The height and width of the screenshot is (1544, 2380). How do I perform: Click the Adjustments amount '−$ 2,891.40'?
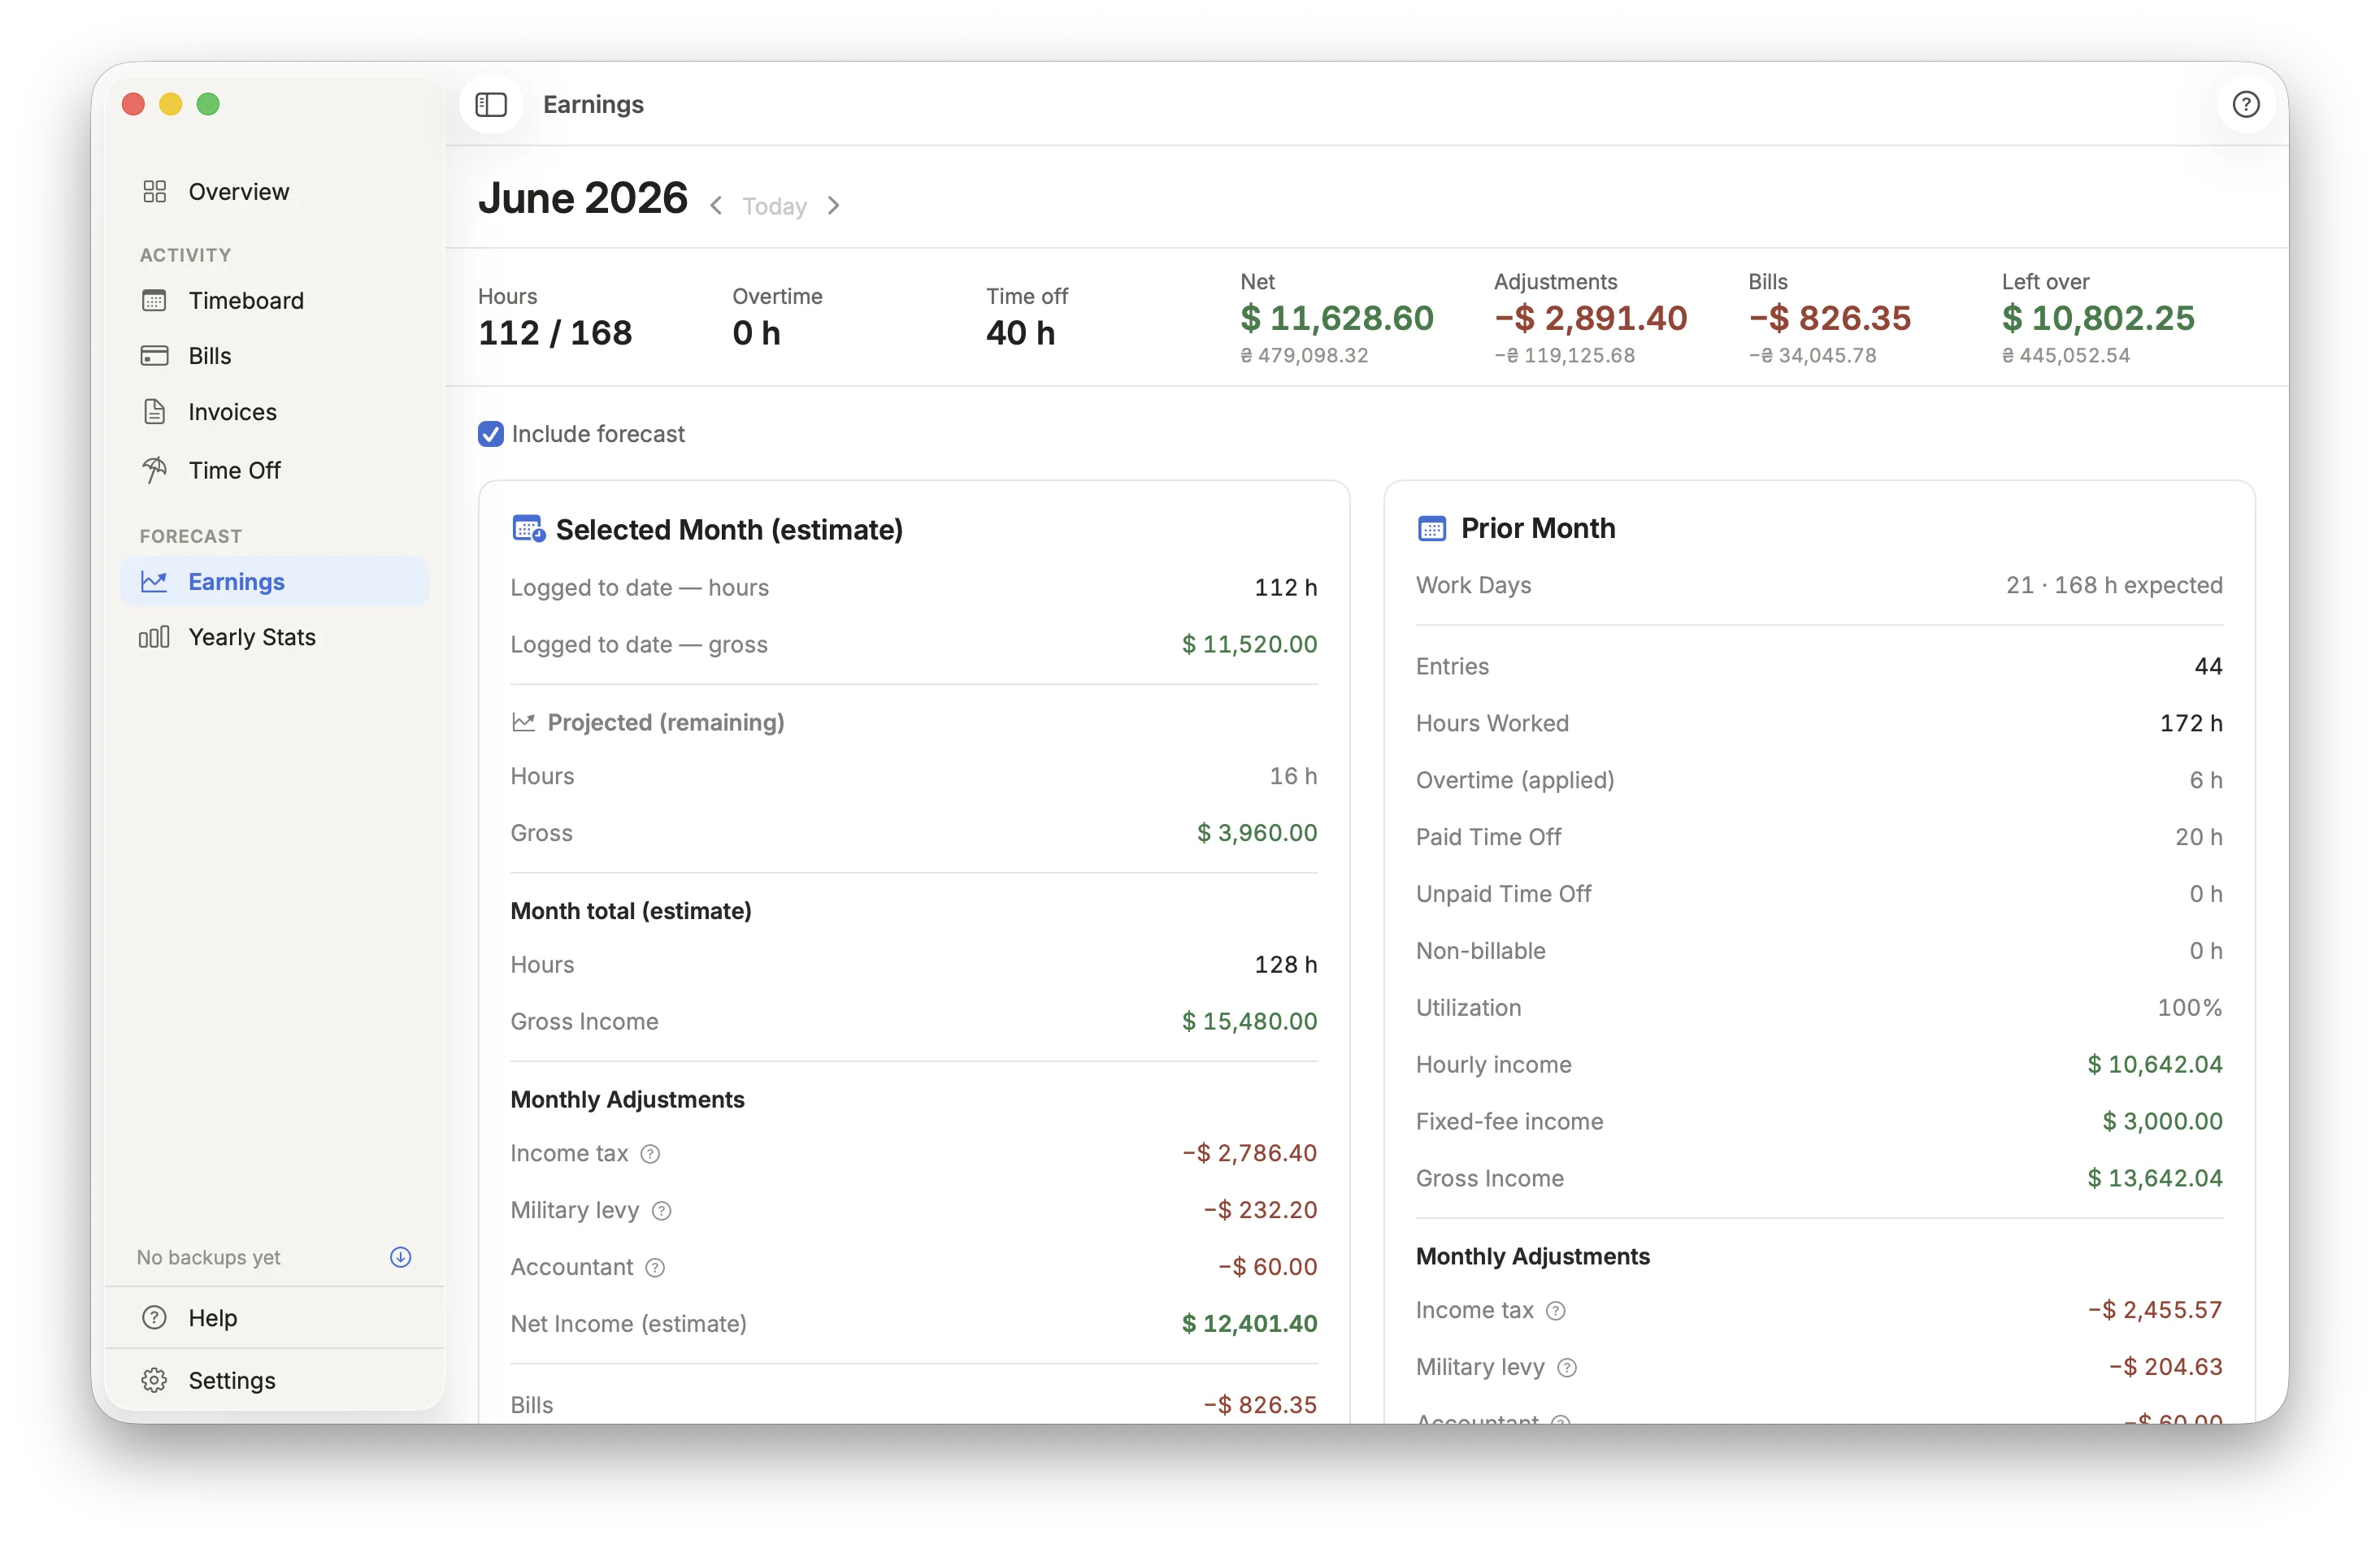click(1590, 318)
